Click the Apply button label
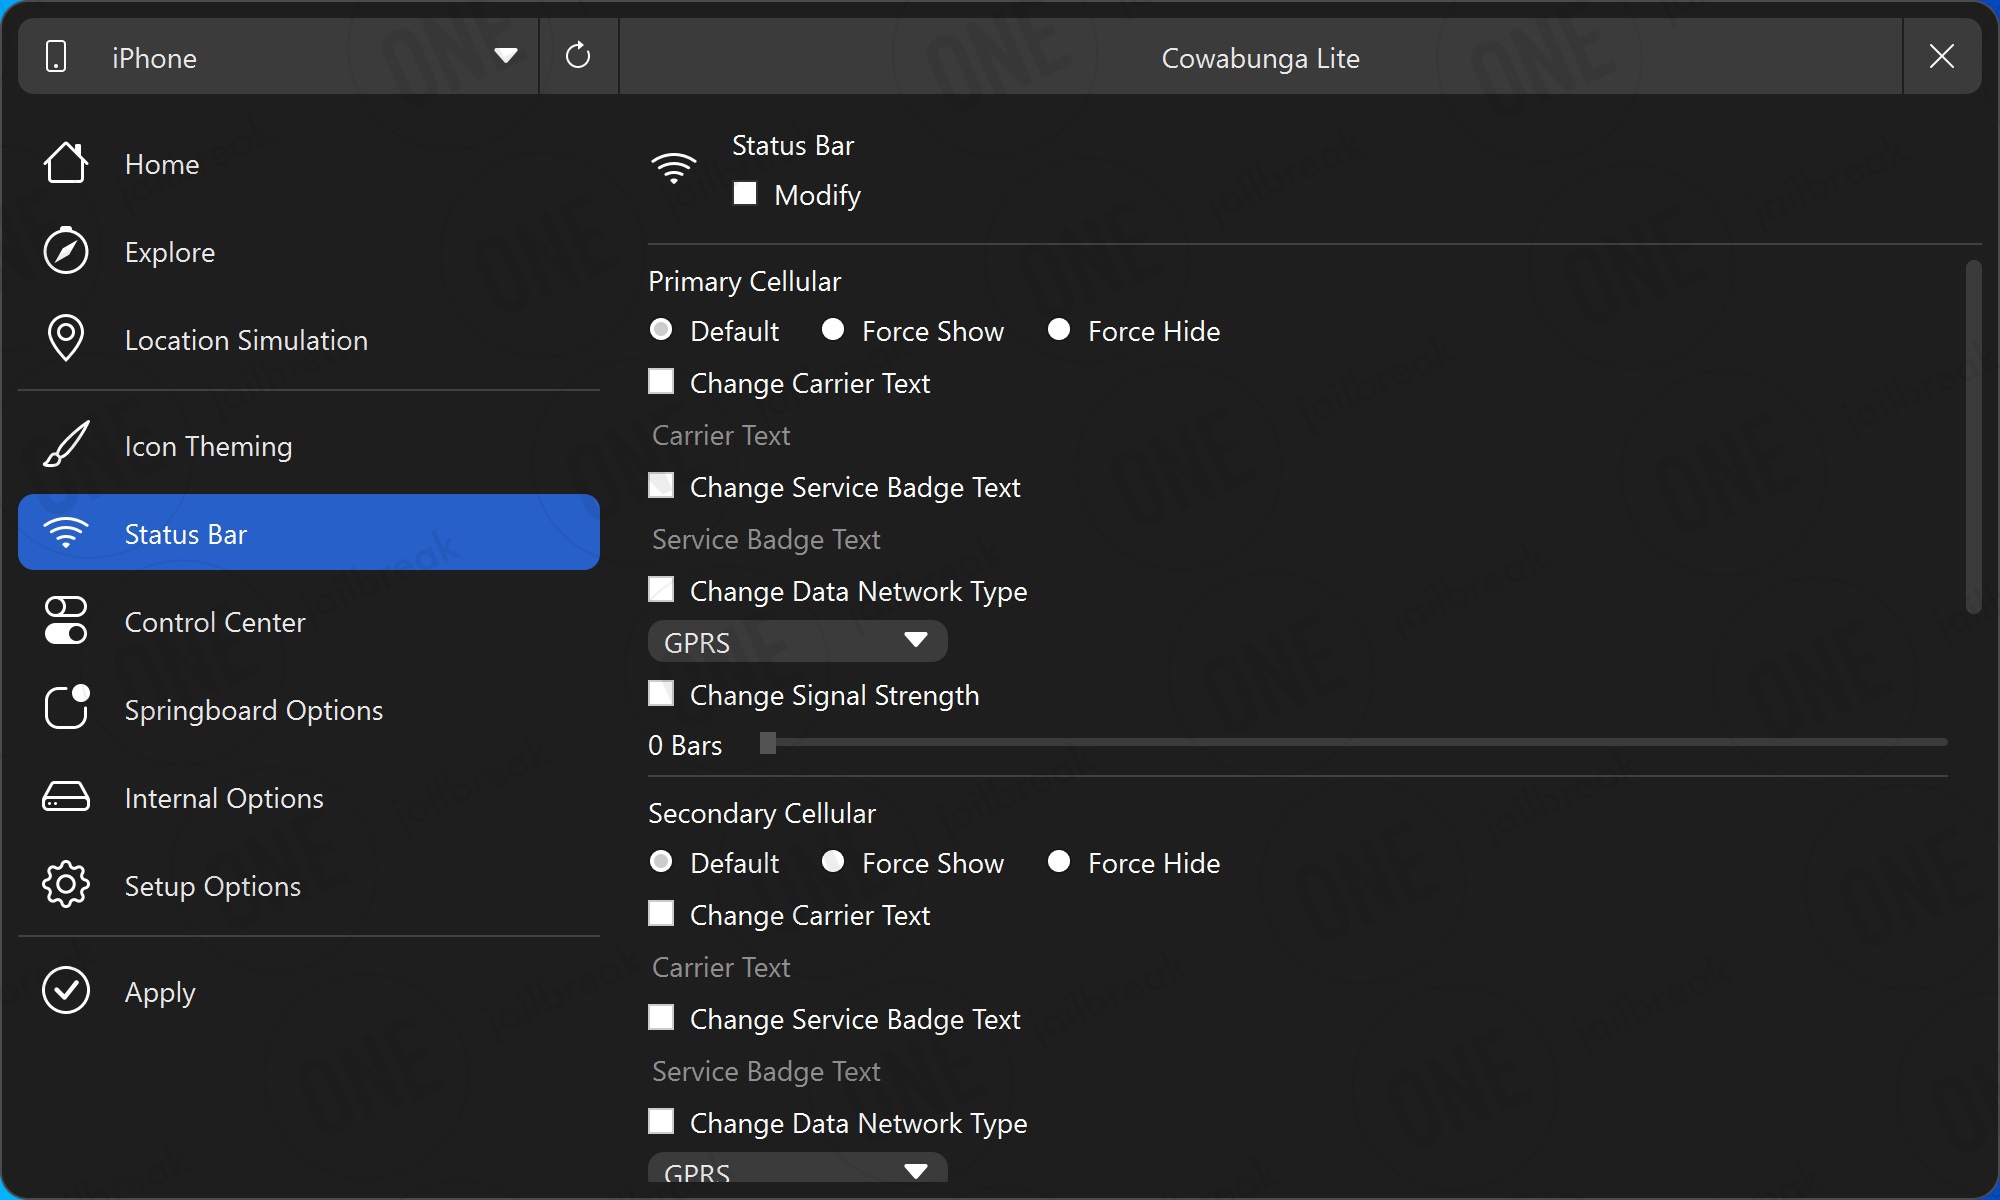 coord(160,993)
